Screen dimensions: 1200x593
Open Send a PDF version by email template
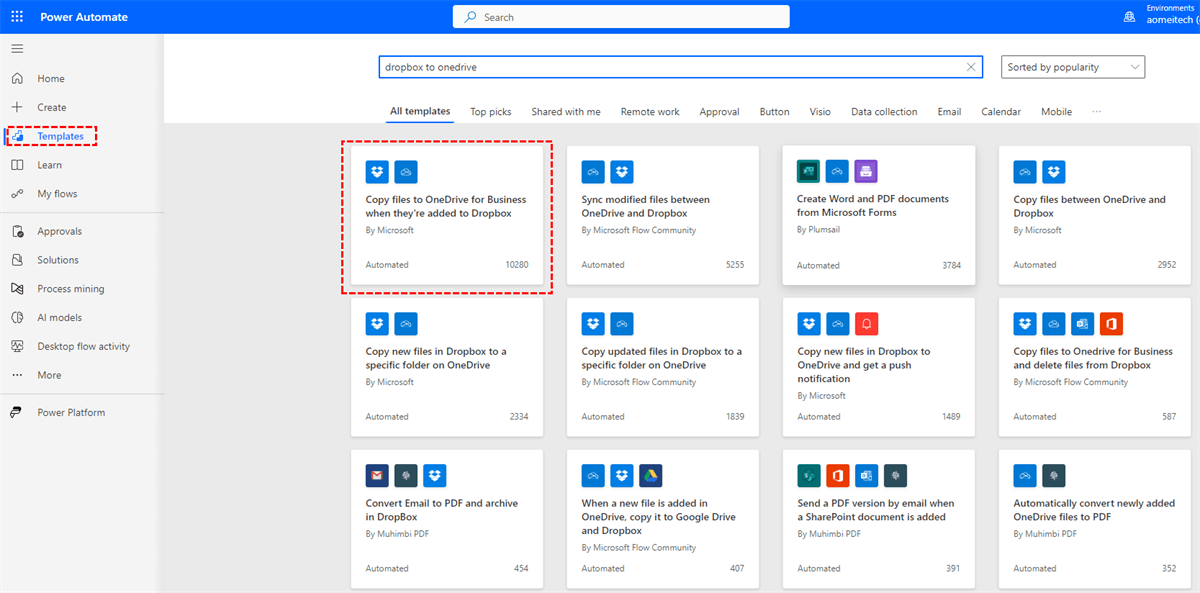(x=878, y=518)
